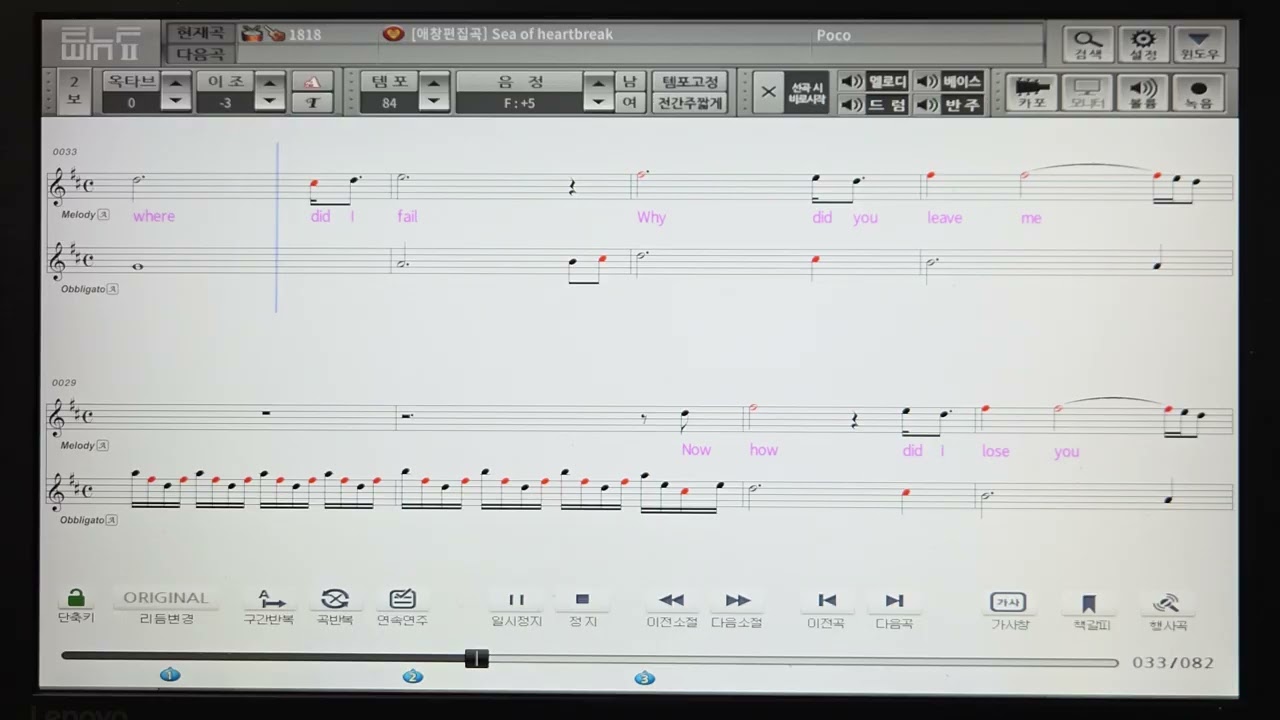This screenshot has width=1280, height=720.
Task: Open the 검색 search tool
Action: (x=1088, y=45)
